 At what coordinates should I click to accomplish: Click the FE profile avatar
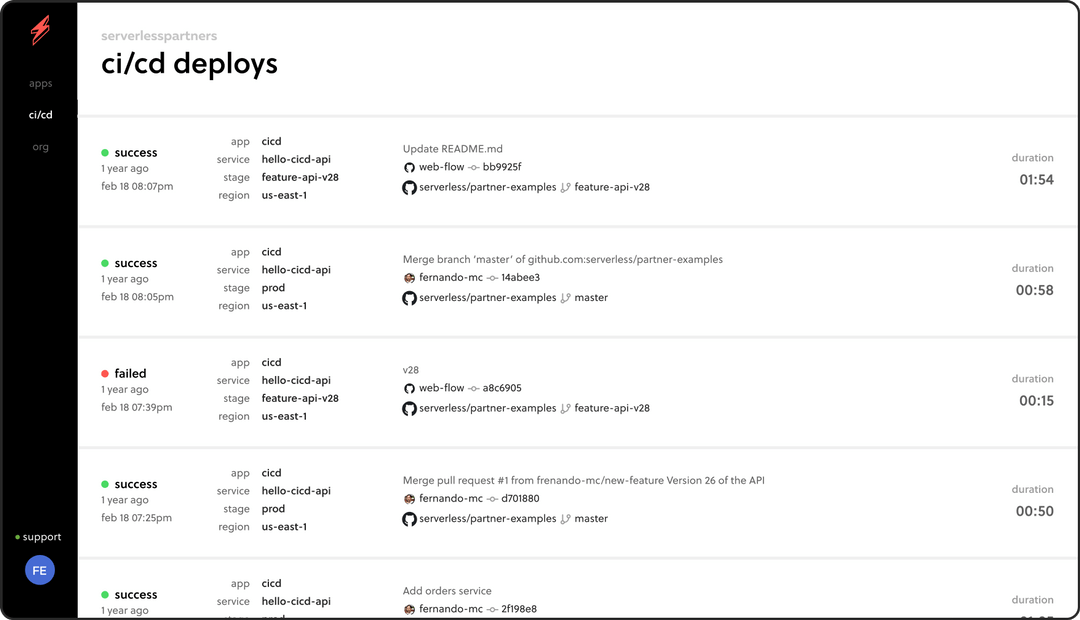[39, 570]
